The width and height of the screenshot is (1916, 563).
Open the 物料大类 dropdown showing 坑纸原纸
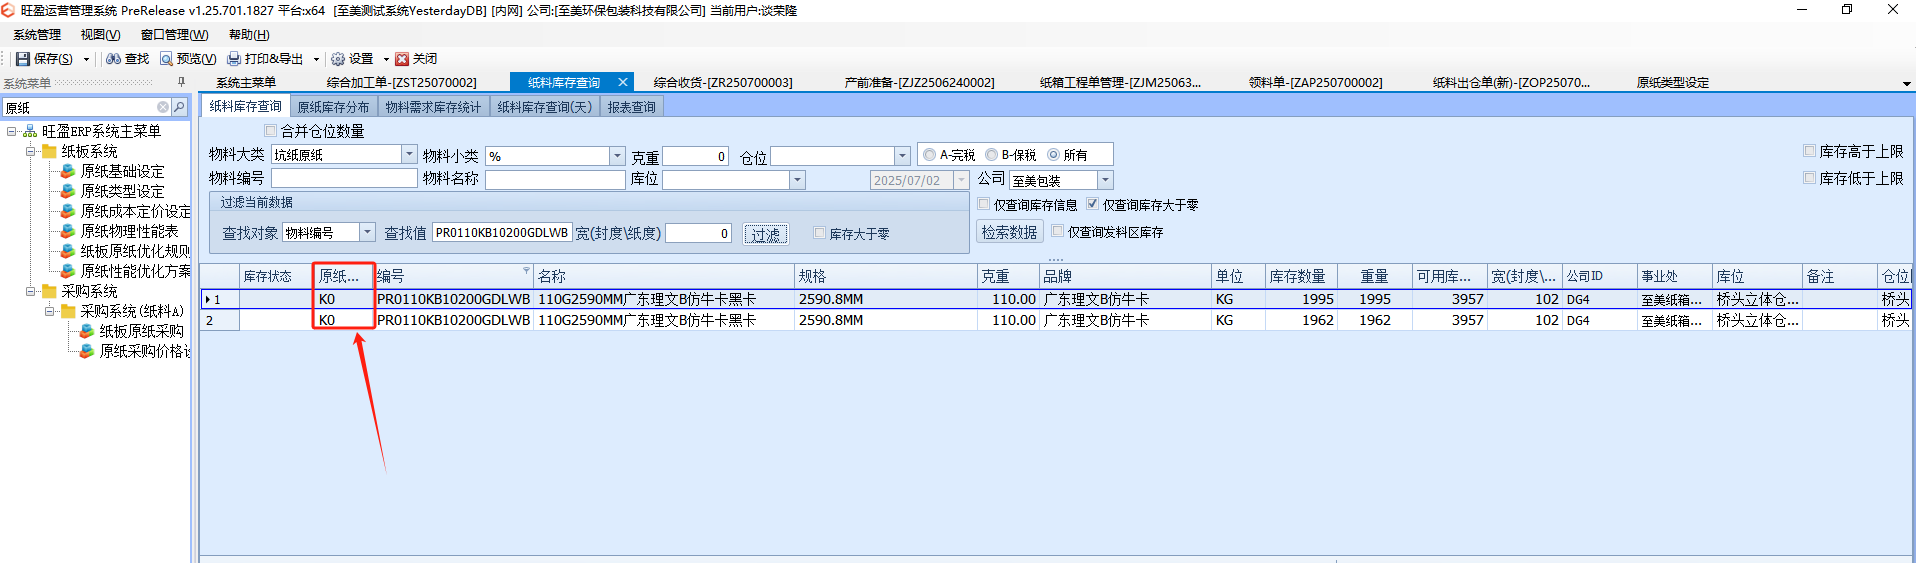409,155
